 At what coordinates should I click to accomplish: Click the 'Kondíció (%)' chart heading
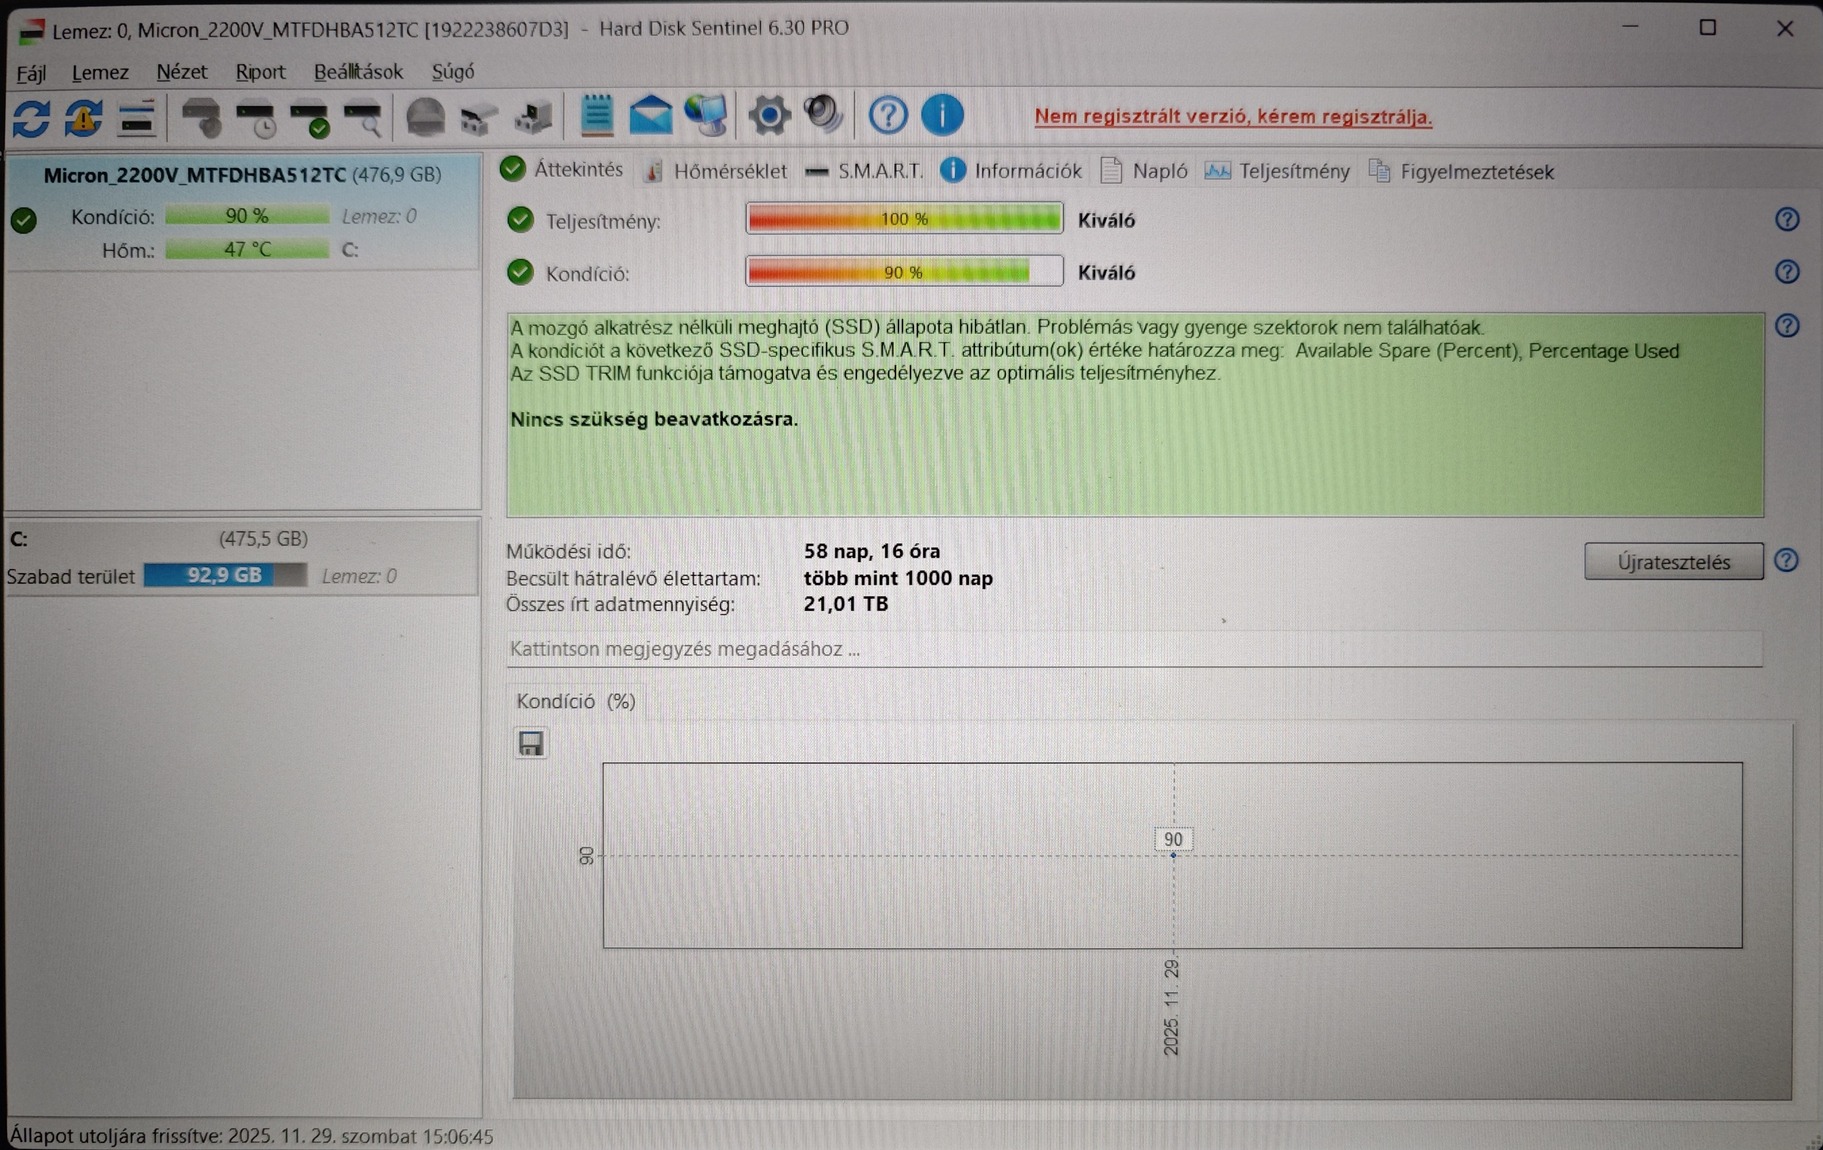click(576, 701)
